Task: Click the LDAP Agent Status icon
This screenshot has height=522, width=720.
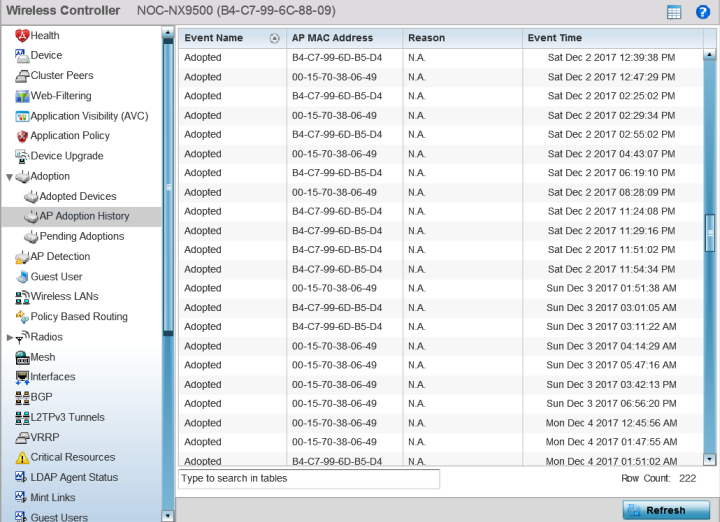Action: 21,477
